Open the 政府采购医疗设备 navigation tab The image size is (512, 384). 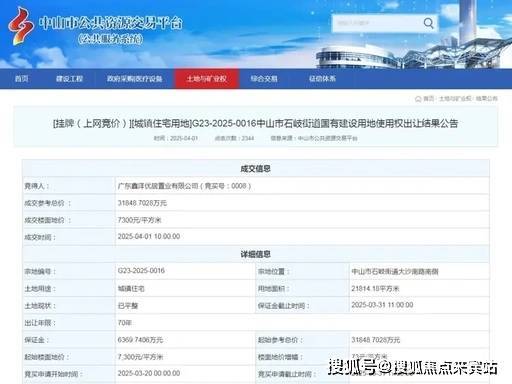[134, 79]
